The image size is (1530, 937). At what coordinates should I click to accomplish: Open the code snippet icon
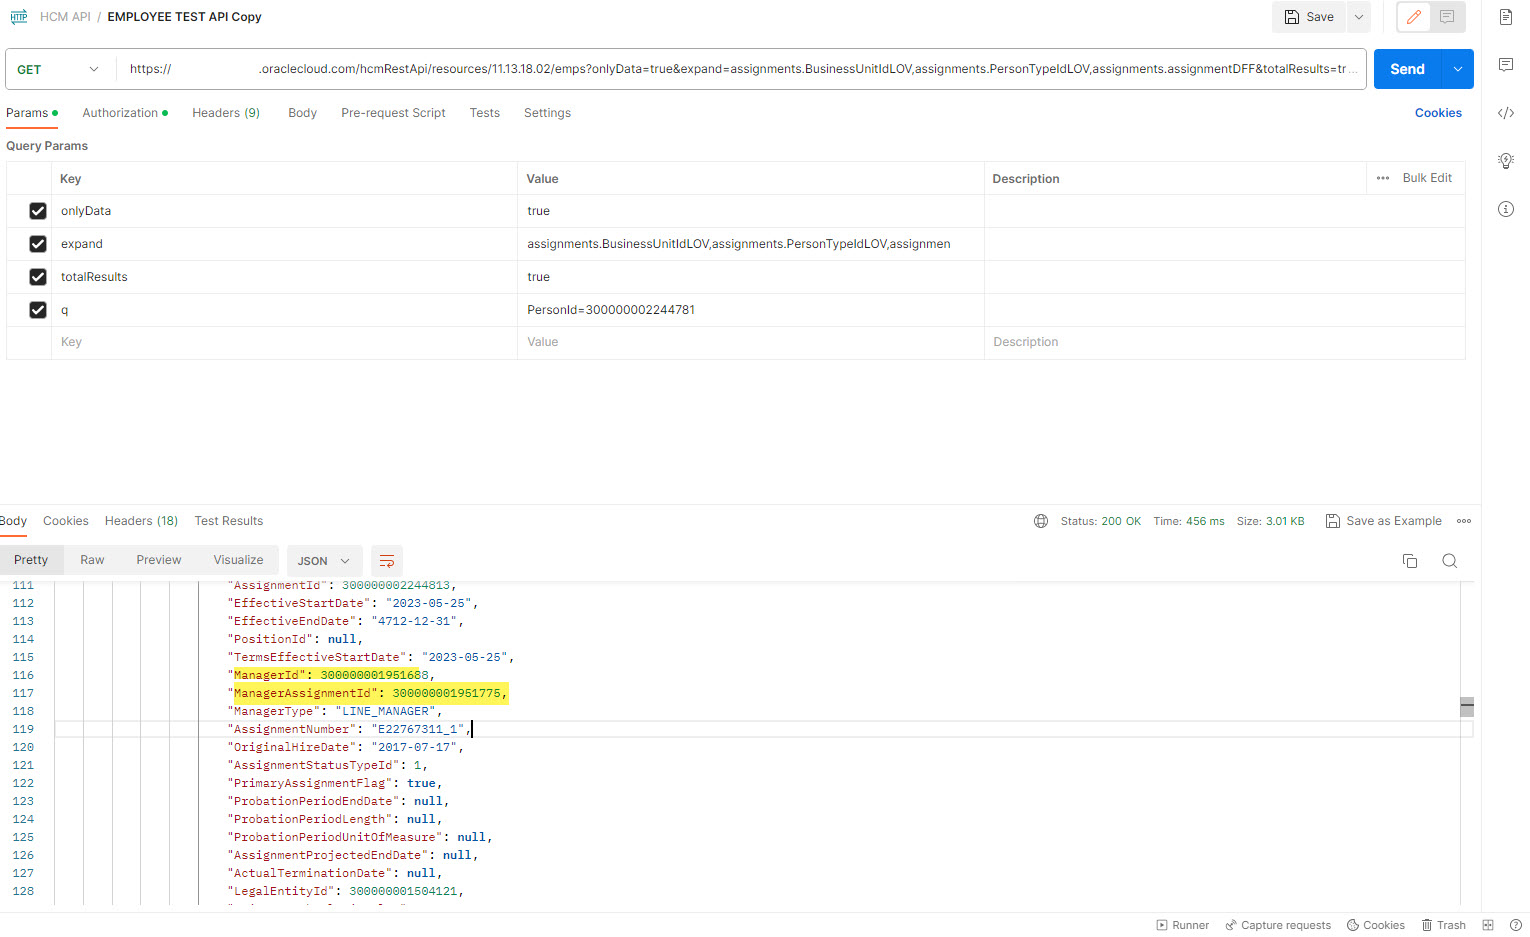(x=1505, y=113)
